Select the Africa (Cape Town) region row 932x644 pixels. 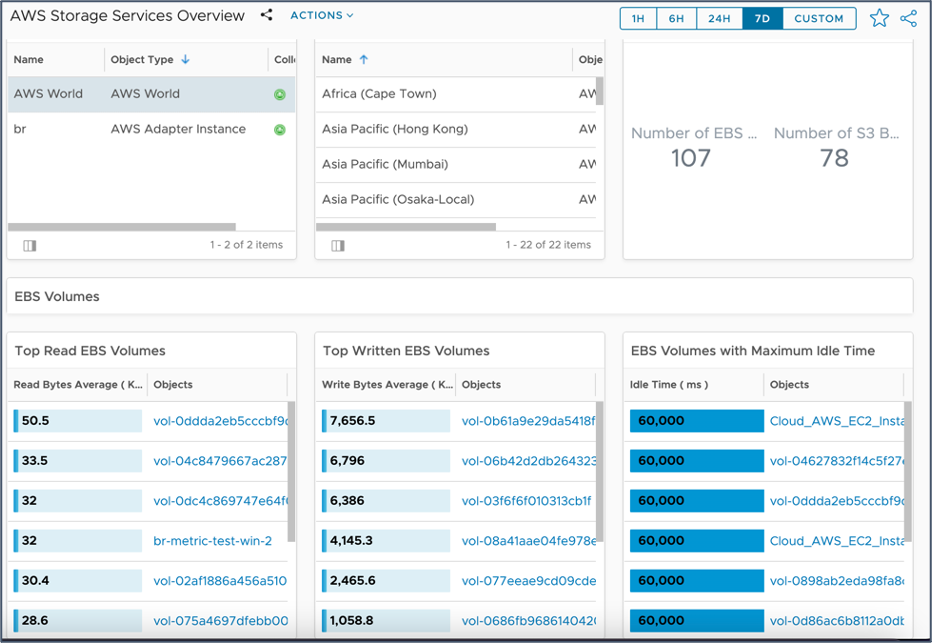(379, 94)
